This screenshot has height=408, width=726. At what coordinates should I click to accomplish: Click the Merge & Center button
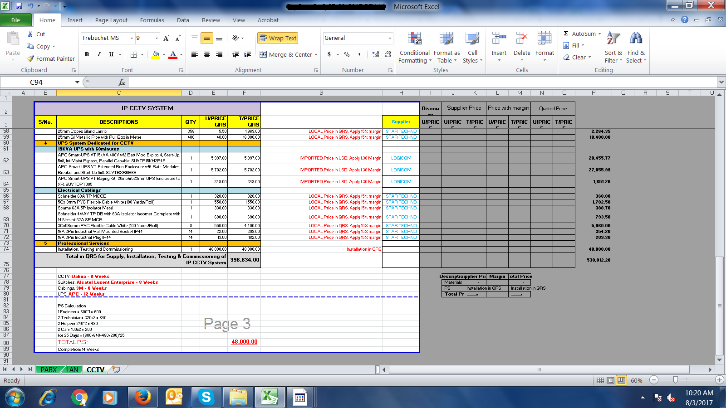pos(287,55)
